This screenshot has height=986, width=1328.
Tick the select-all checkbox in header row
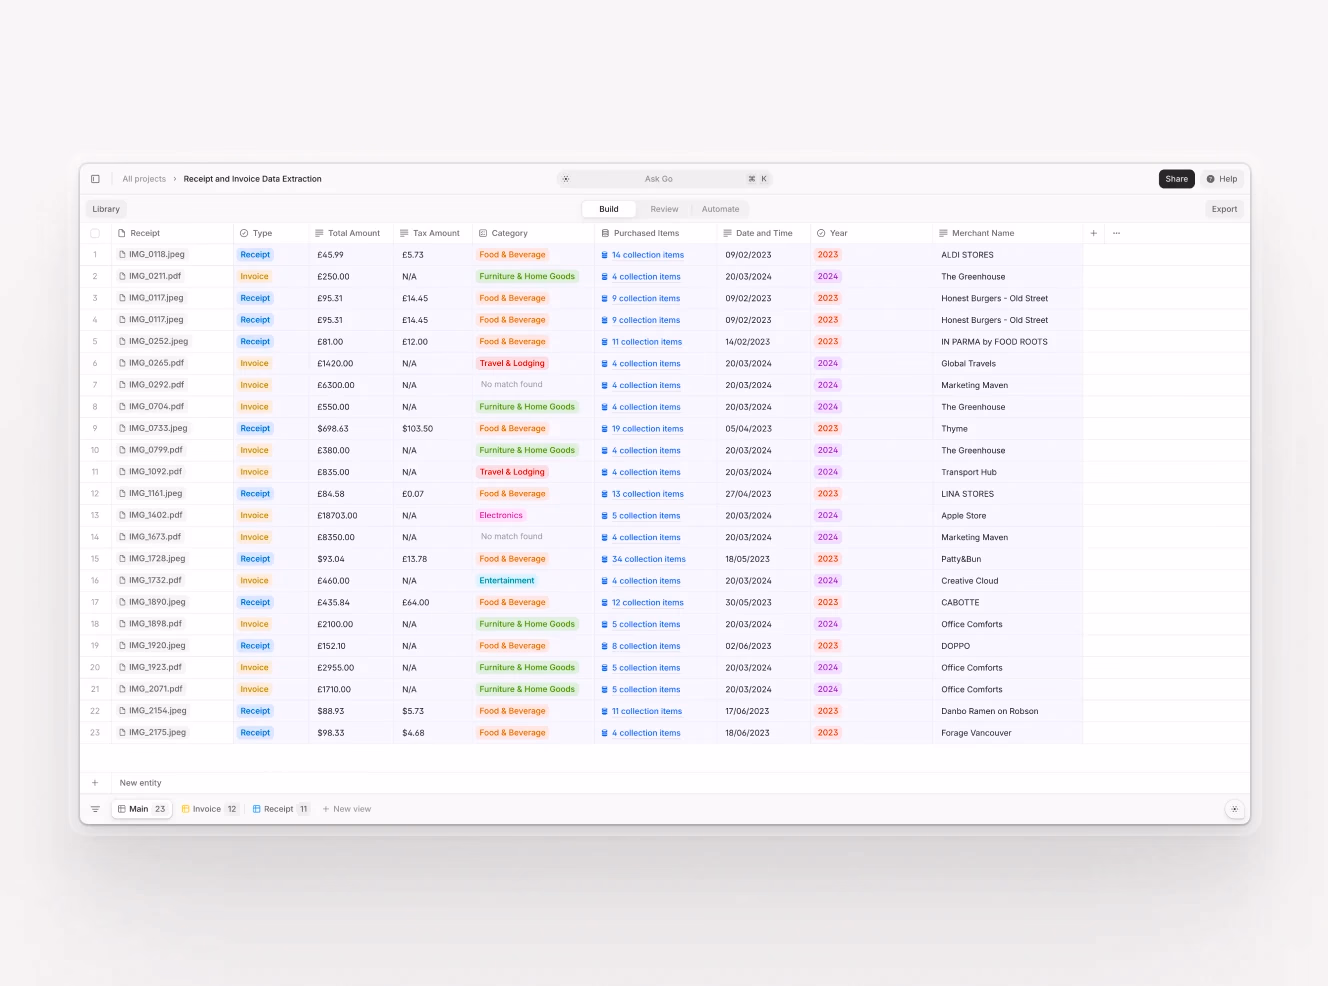tap(95, 233)
